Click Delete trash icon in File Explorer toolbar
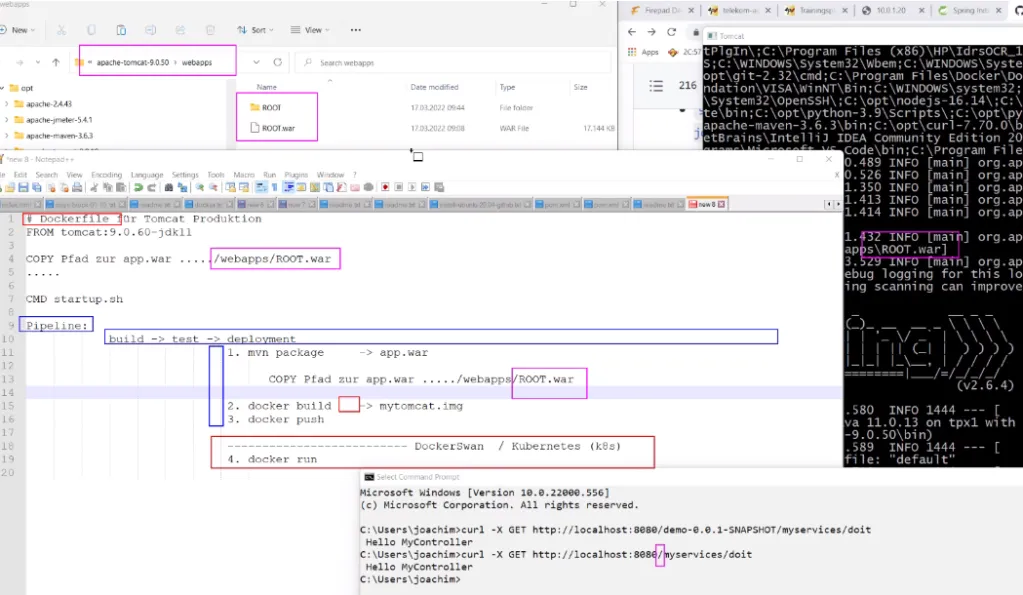This screenshot has height=595, width=1023. (210, 30)
